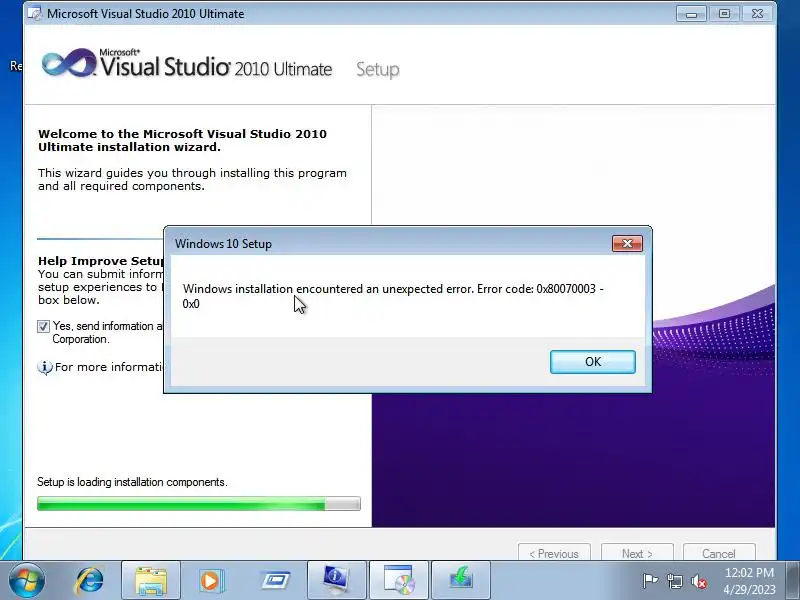Click the Show desktop button at taskbar end
800x600 pixels.
(x=793, y=581)
